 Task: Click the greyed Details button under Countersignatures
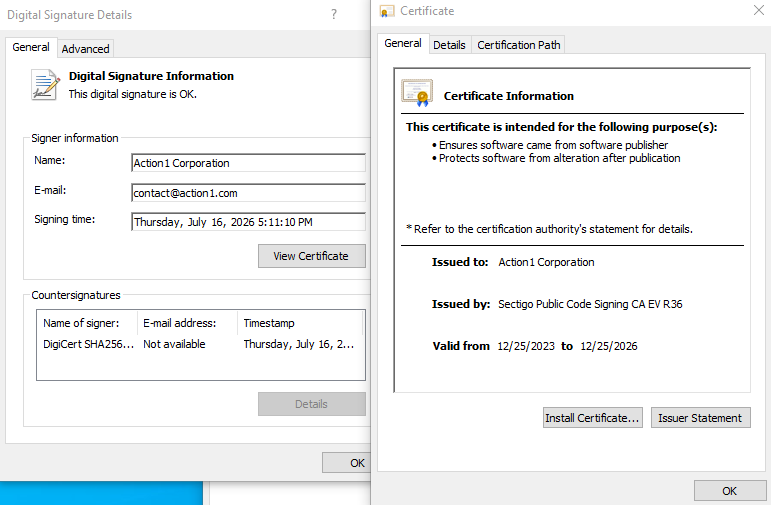click(312, 404)
